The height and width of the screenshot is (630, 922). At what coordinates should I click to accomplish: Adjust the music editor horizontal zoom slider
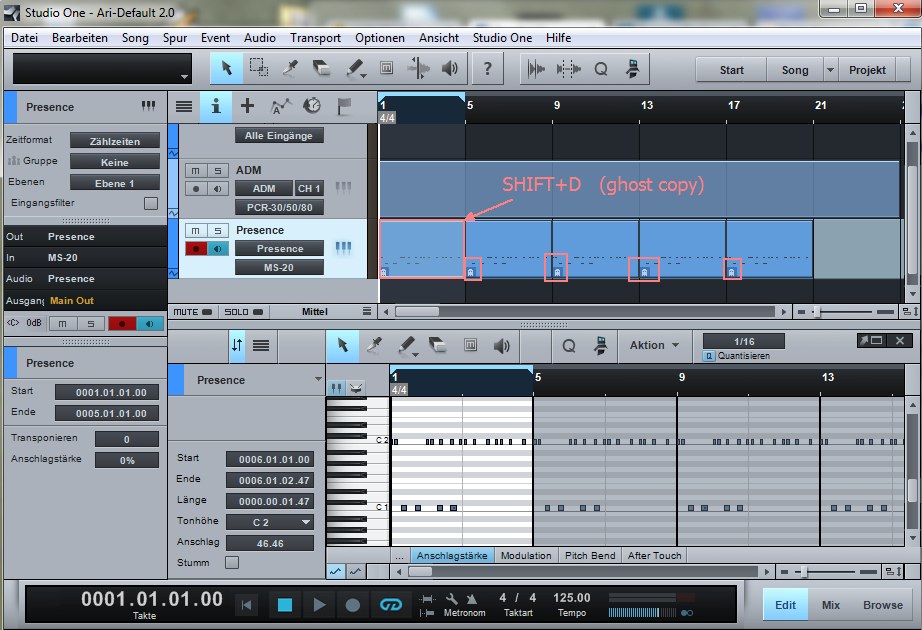803,571
